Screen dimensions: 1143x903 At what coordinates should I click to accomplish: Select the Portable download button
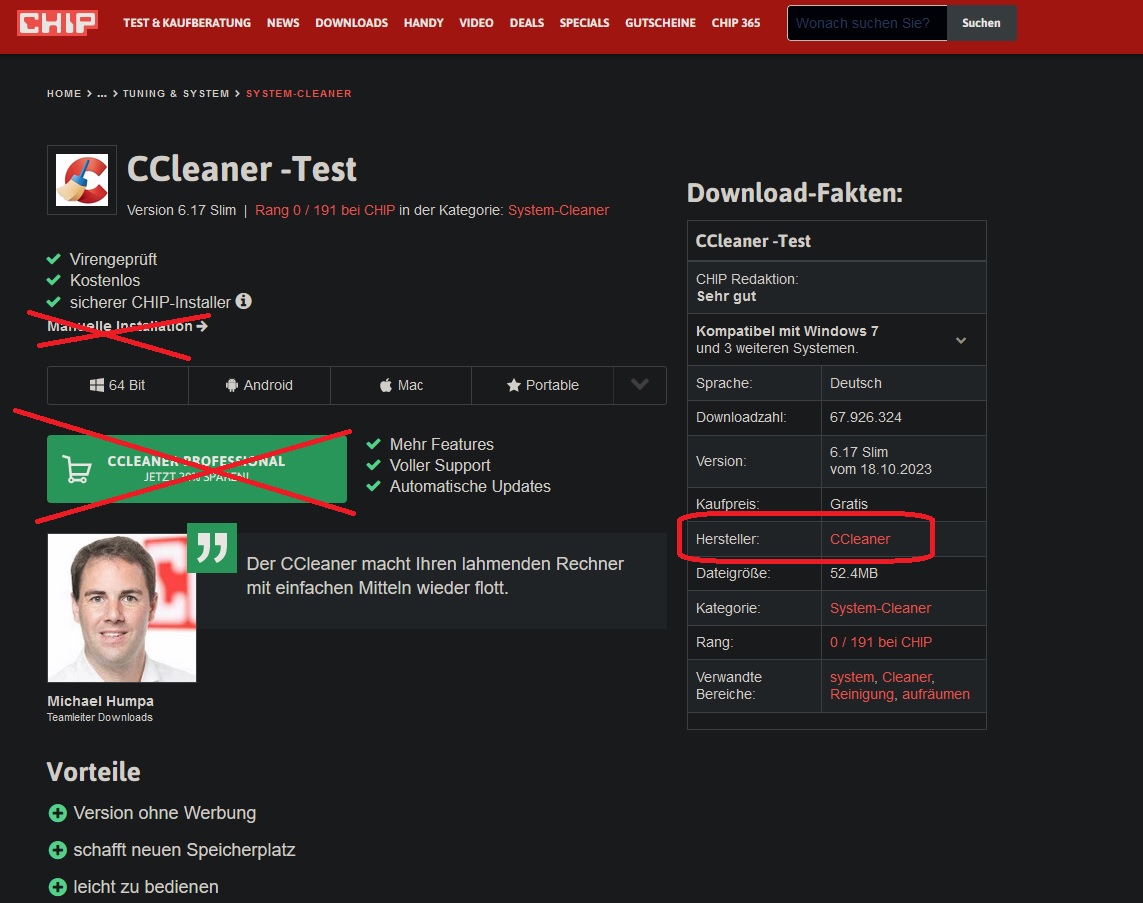542,385
